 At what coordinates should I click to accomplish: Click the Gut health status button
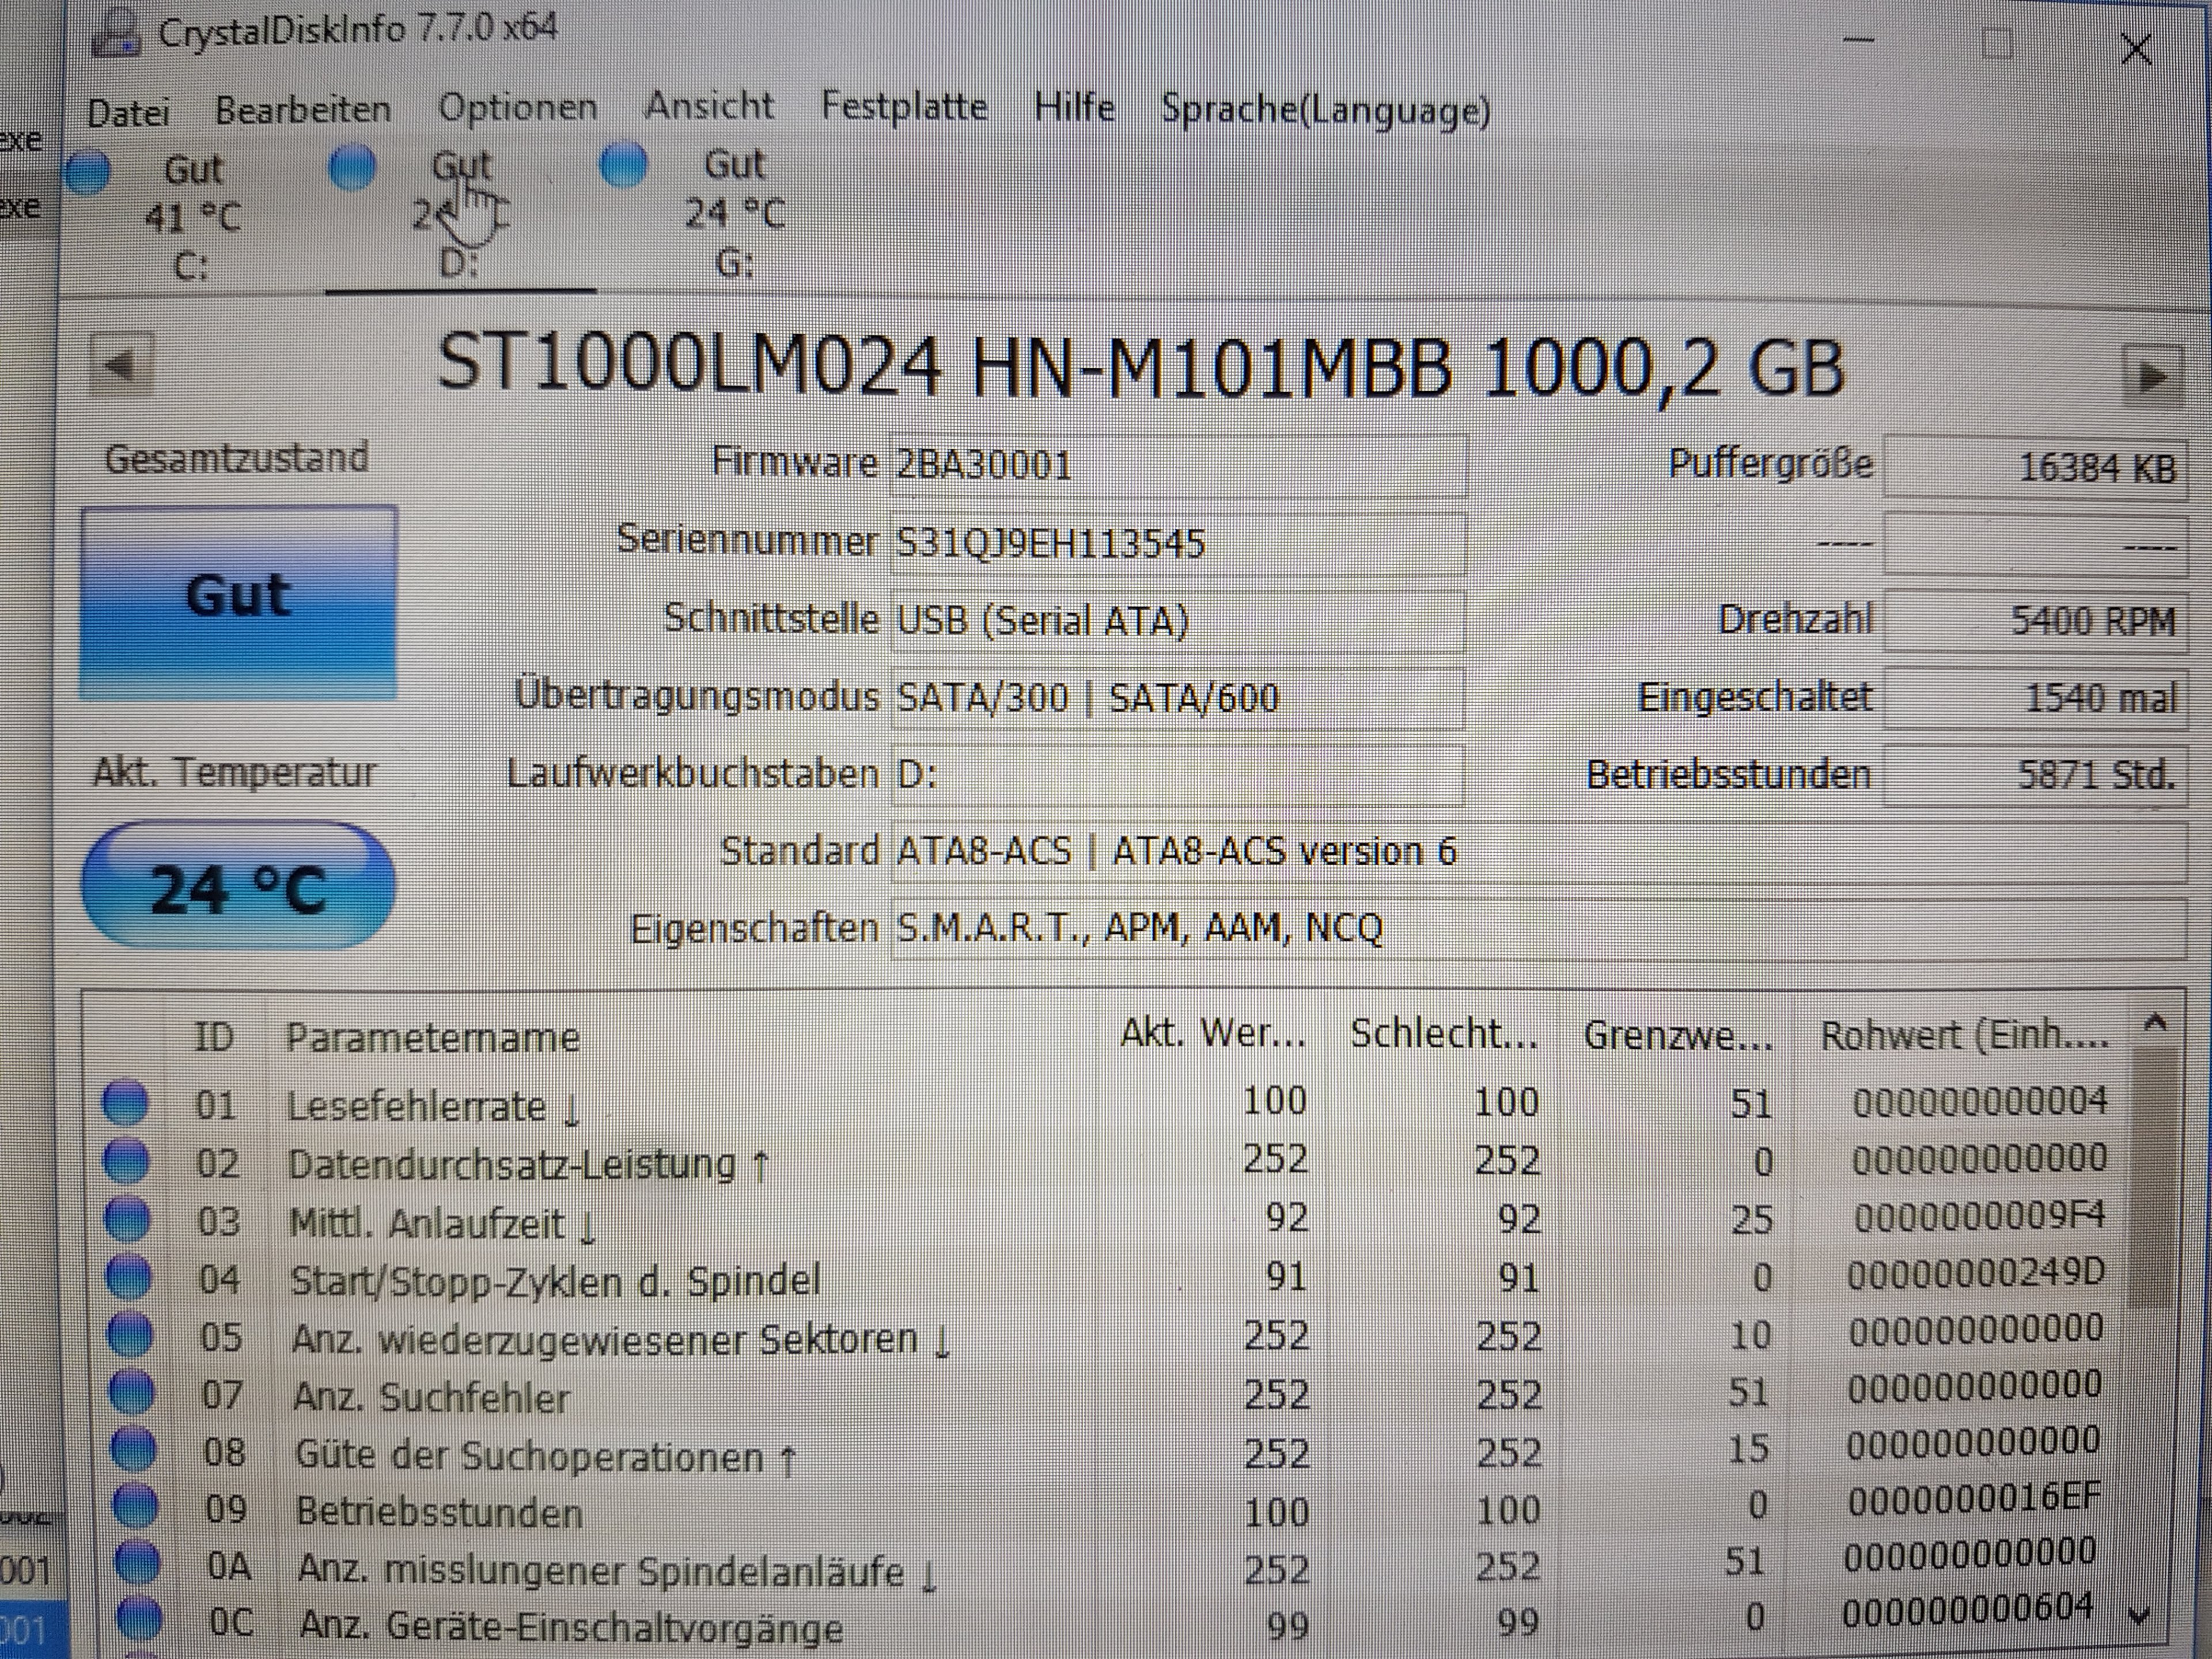click(239, 602)
